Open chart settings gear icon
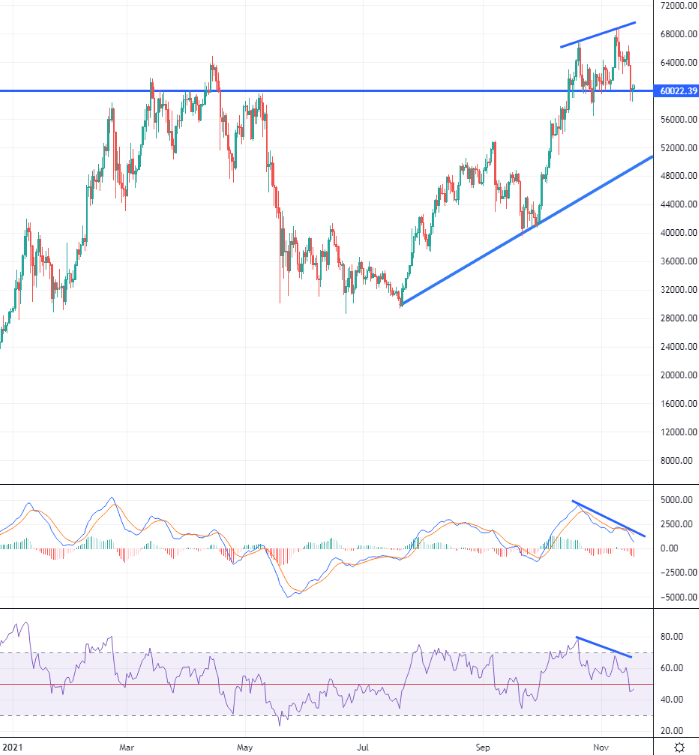 [679, 746]
